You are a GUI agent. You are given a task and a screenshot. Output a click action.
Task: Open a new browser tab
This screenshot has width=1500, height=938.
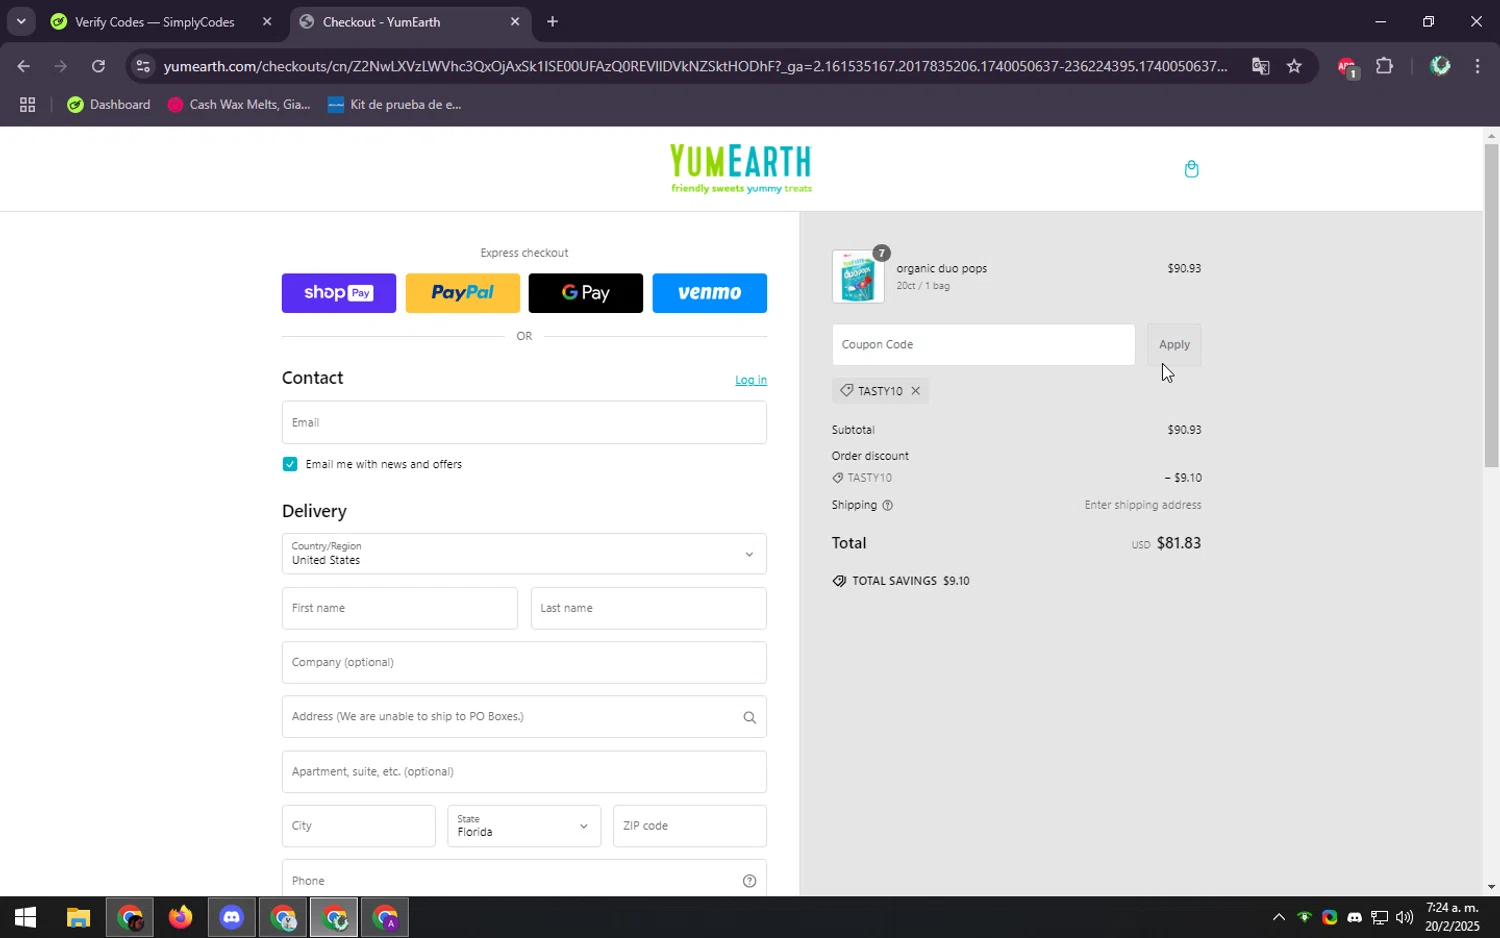coord(552,21)
